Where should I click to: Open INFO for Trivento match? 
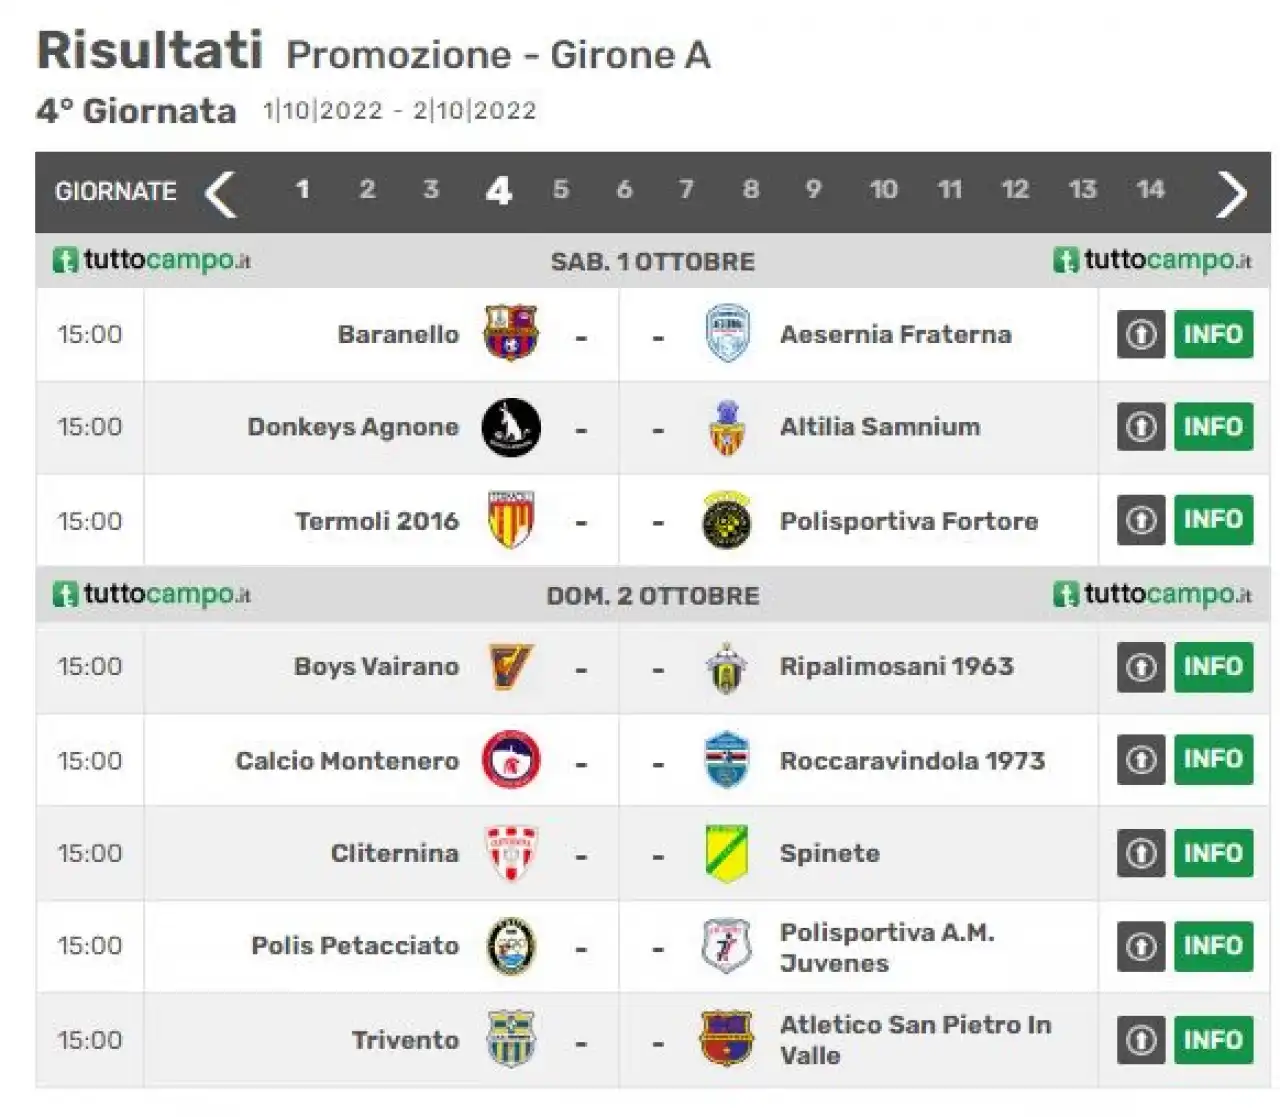click(1213, 1040)
